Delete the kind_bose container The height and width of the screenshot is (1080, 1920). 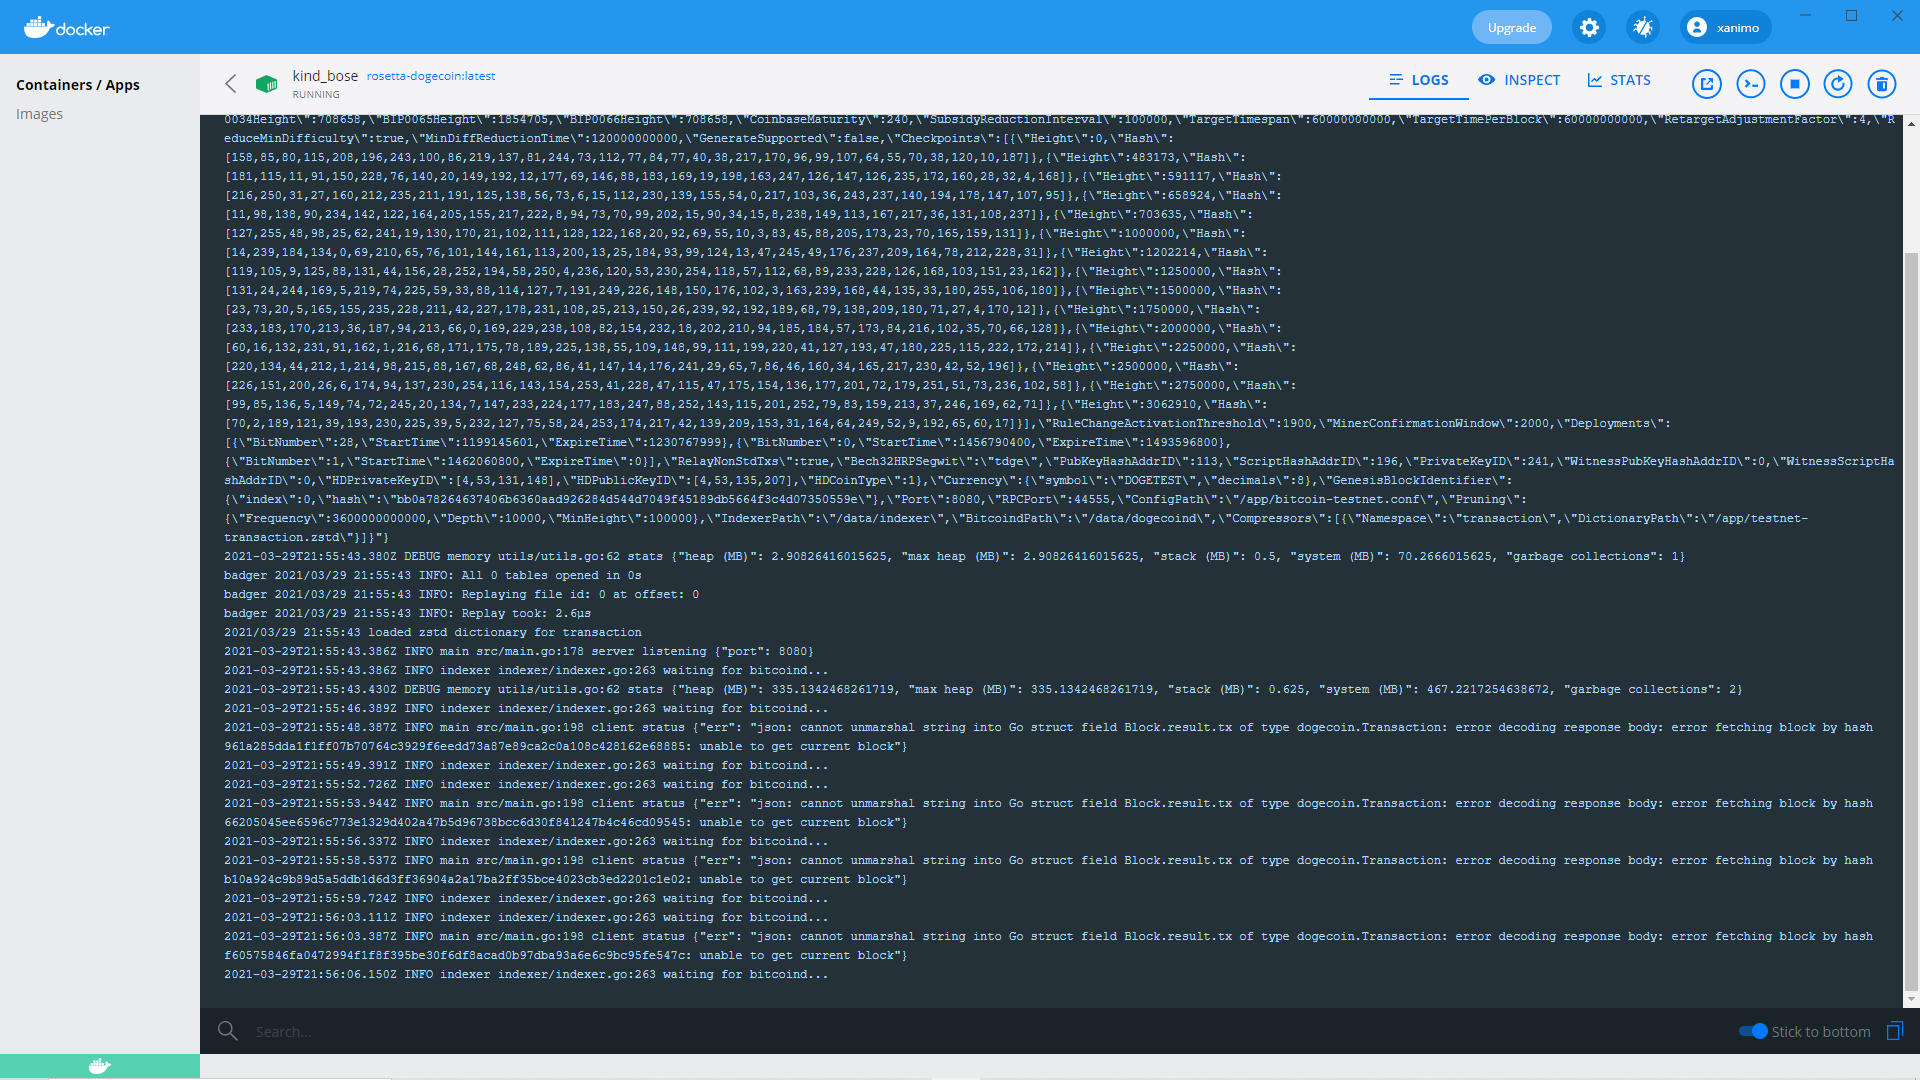1883,84
